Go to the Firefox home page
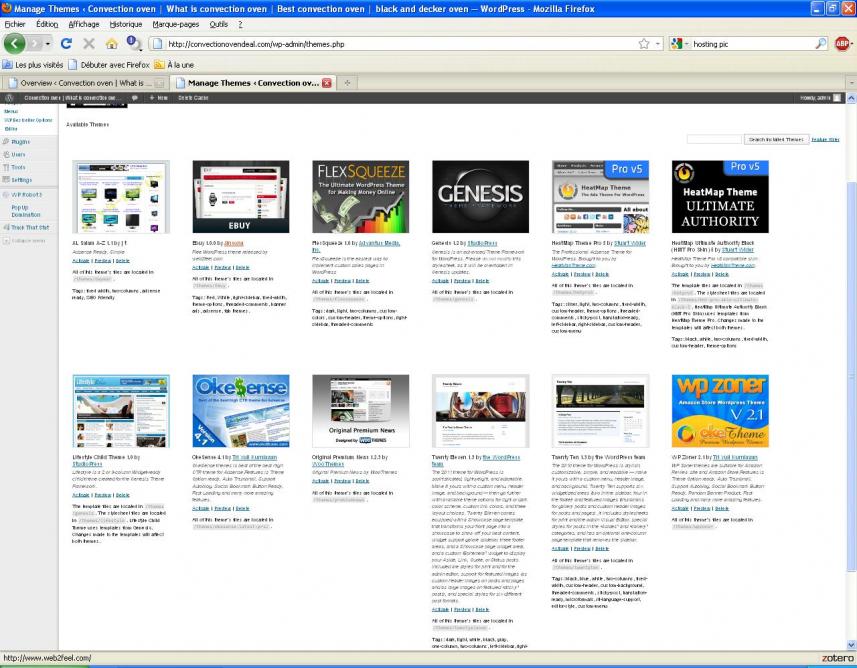This screenshot has height=668, width=857. (111, 44)
